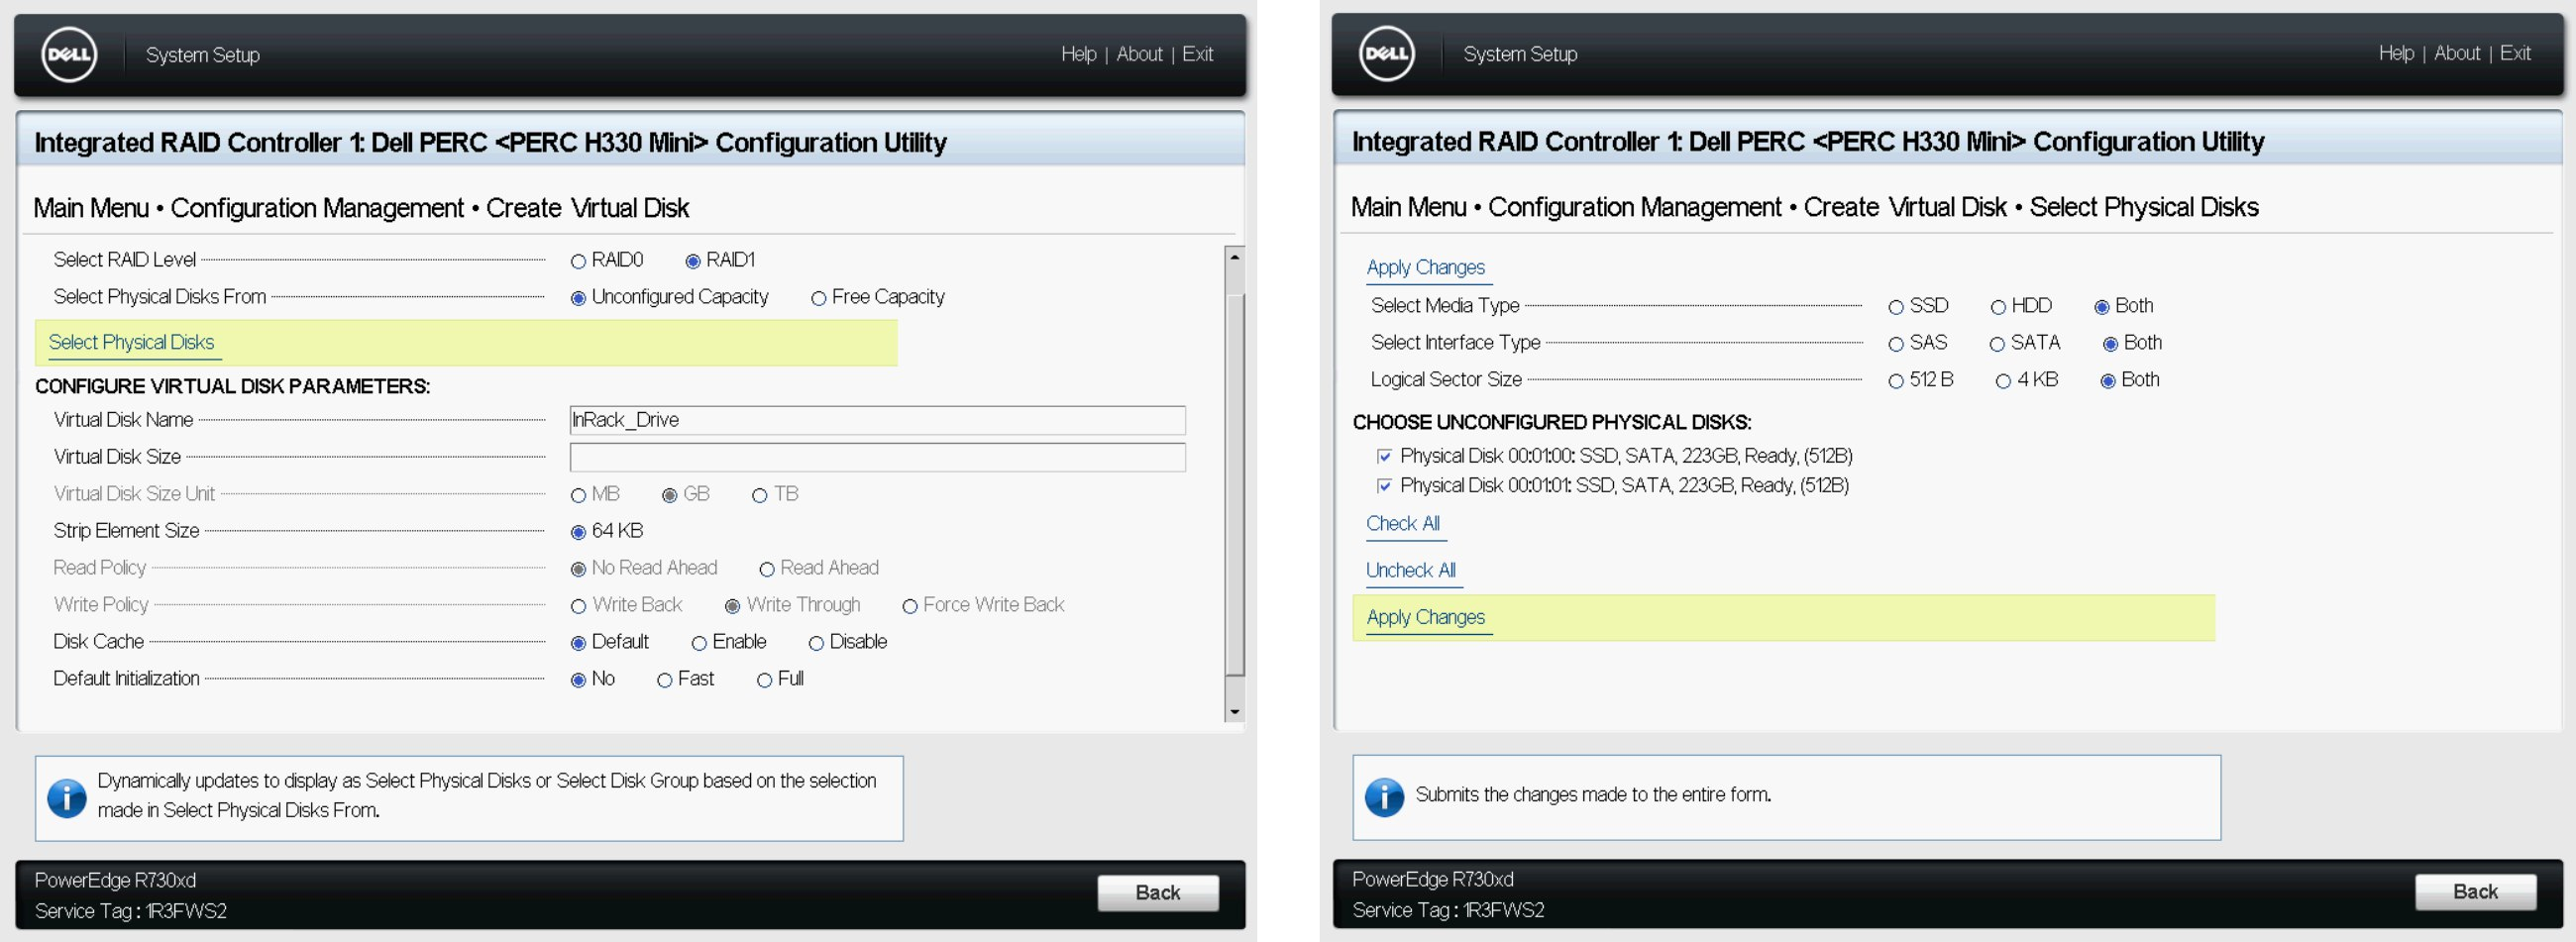Choose Free Capacity for physical disks source
The height and width of the screenshot is (942, 2576).
coord(819,299)
